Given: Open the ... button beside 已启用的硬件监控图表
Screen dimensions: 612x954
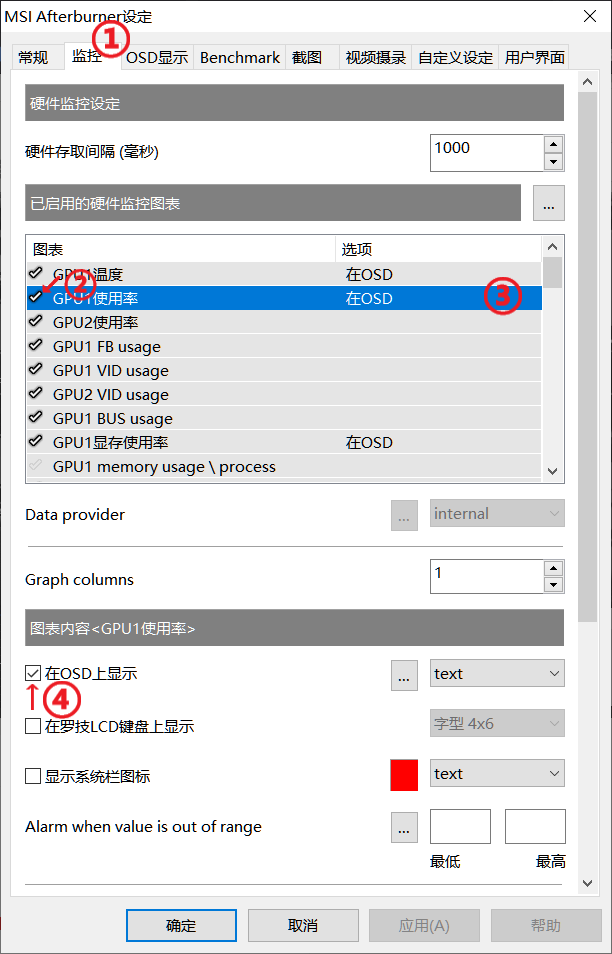Looking at the screenshot, I should tap(549, 203).
